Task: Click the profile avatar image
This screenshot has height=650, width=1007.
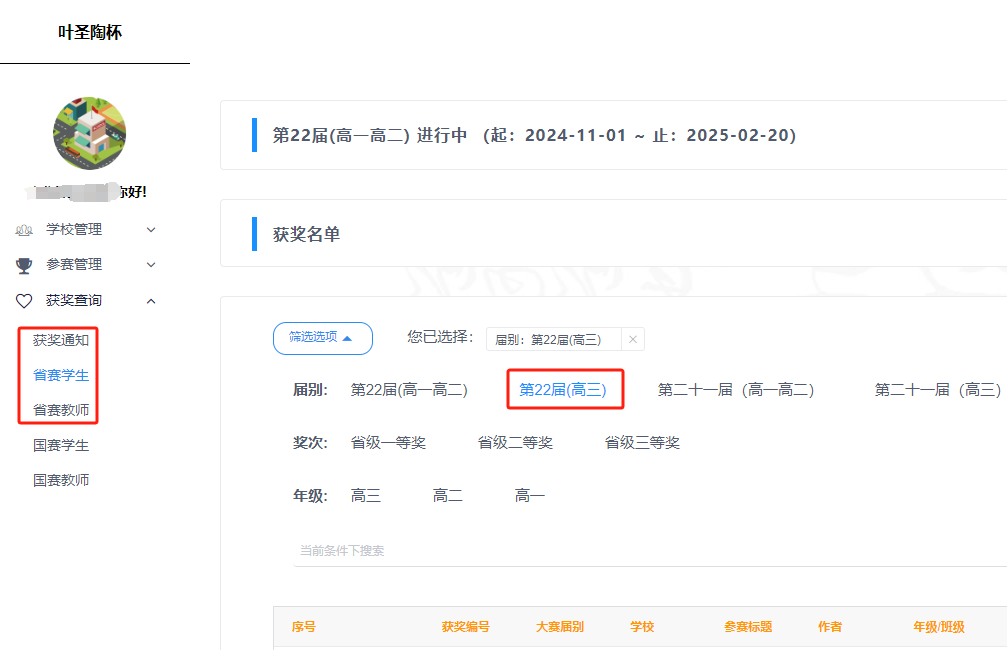Action: tap(89, 133)
